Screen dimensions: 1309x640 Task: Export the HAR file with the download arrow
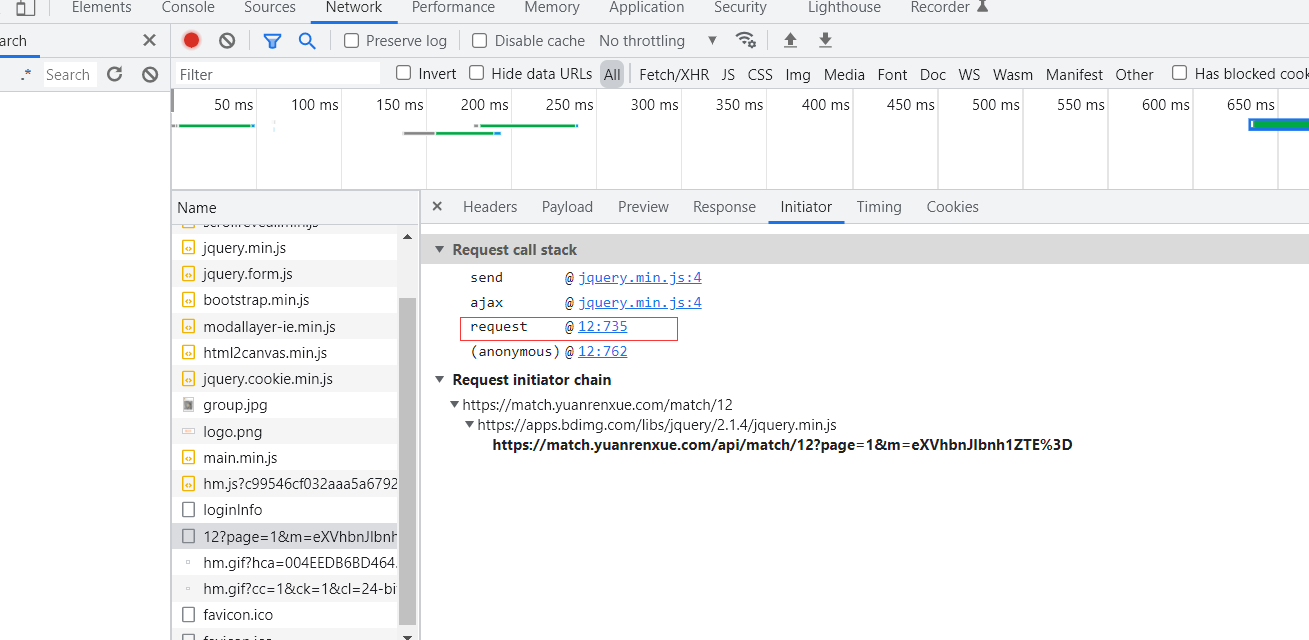[825, 40]
